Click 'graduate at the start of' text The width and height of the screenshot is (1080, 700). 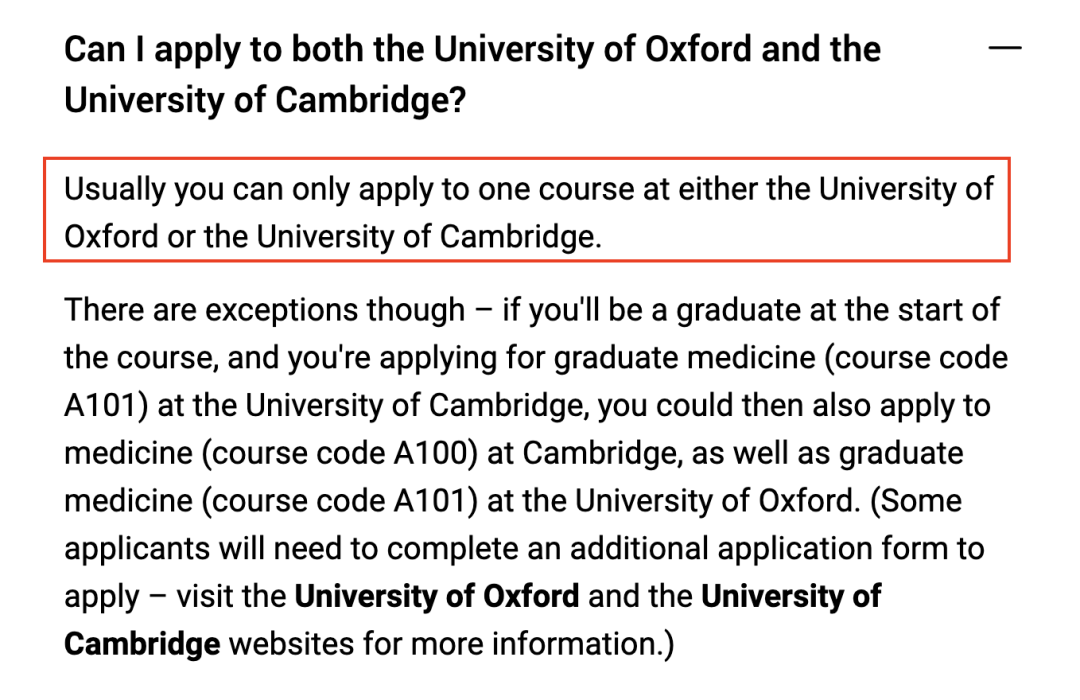(838, 311)
